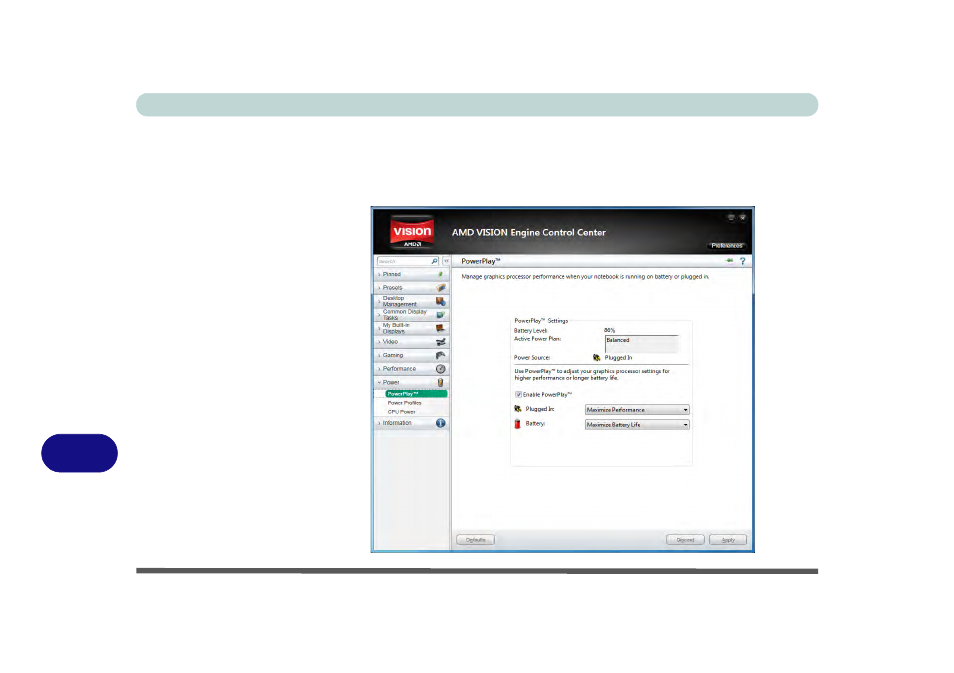The width and height of the screenshot is (954, 673).
Task: Click the blue Information icon
Action: 440,423
